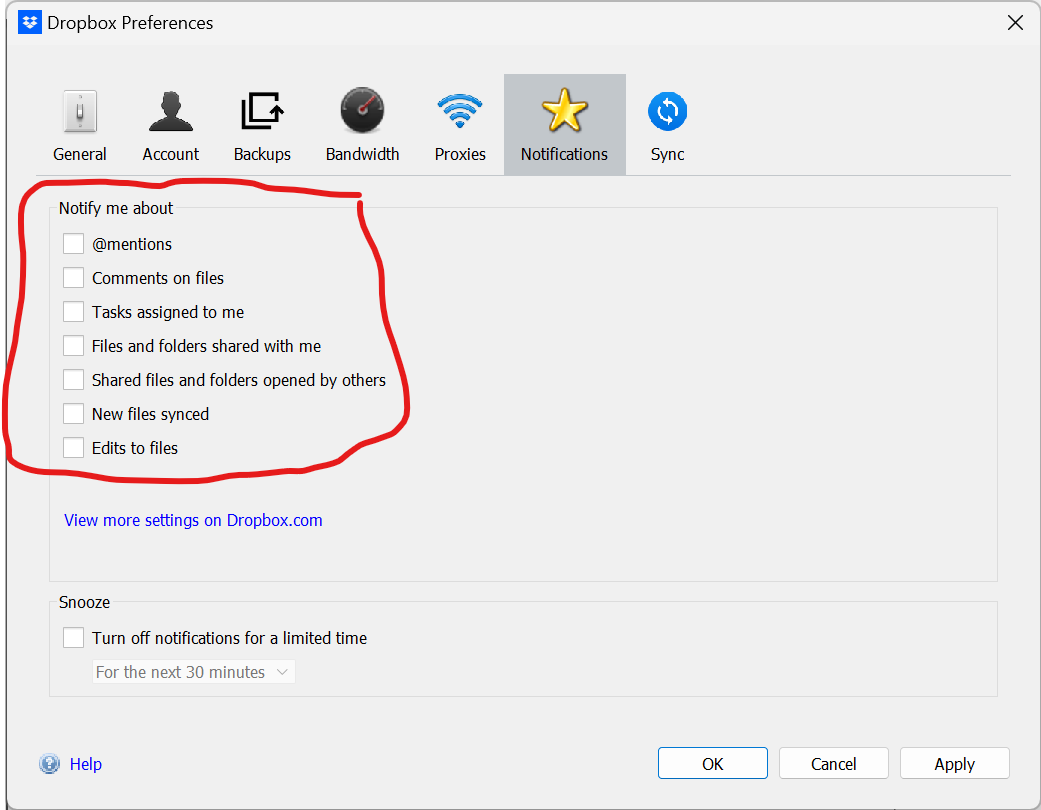
Task: Open the For the next 30 minutes dropdown
Action: point(193,672)
